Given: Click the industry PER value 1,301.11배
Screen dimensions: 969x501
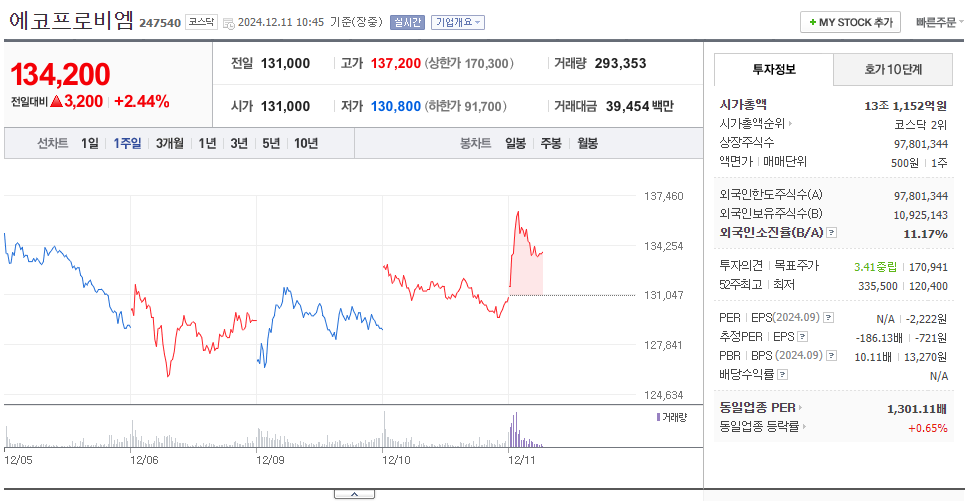Looking at the screenshot, I should (917, 408).
